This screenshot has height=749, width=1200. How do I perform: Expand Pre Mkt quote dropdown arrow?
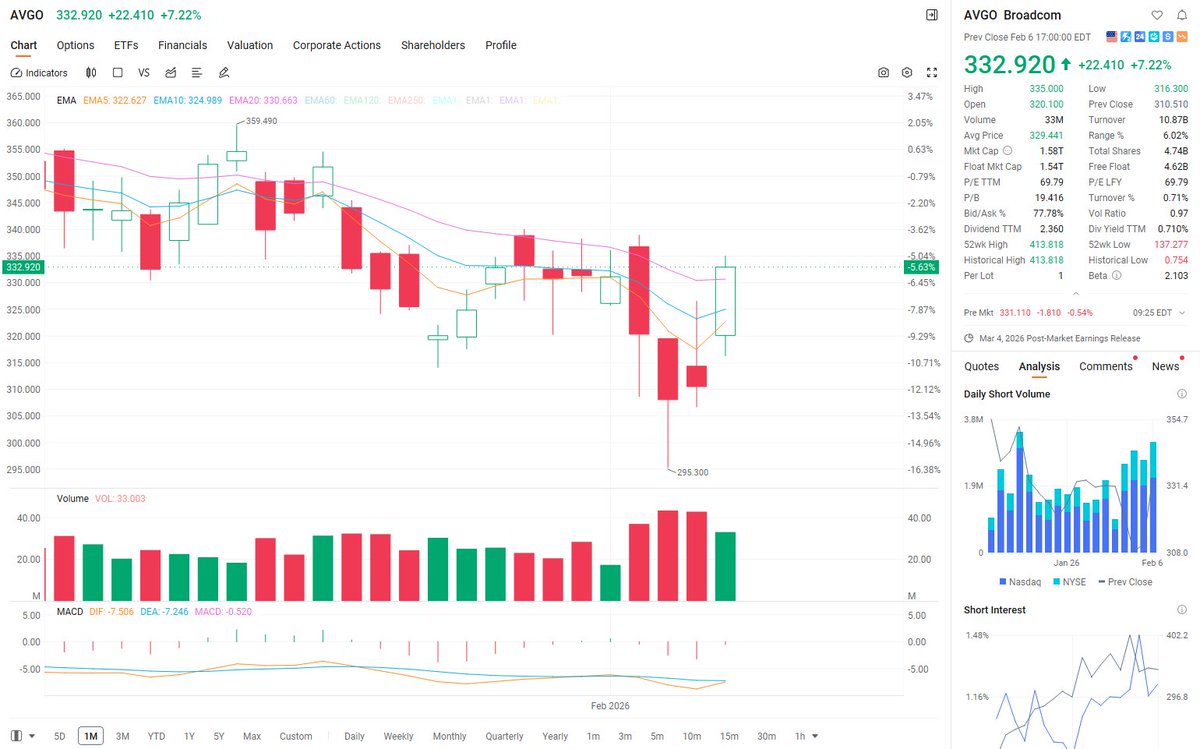tap(1182, 313)
